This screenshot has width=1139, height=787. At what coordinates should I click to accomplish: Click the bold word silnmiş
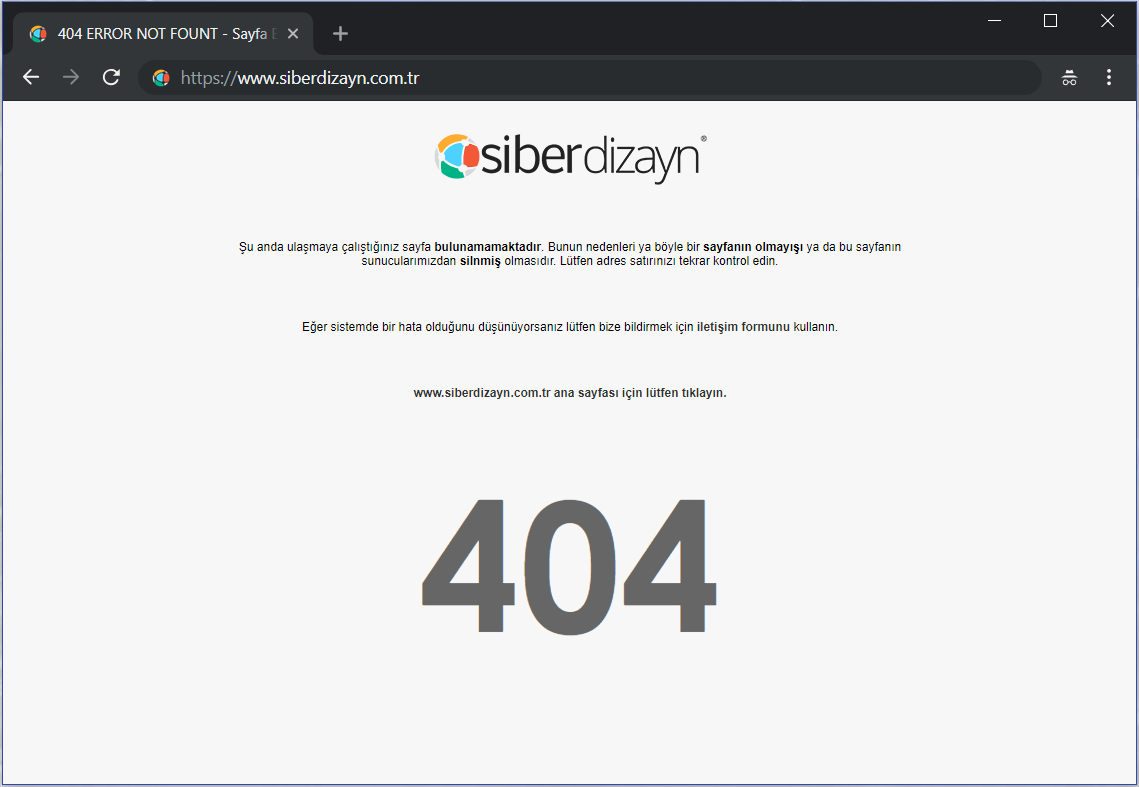tap(480, 261)
